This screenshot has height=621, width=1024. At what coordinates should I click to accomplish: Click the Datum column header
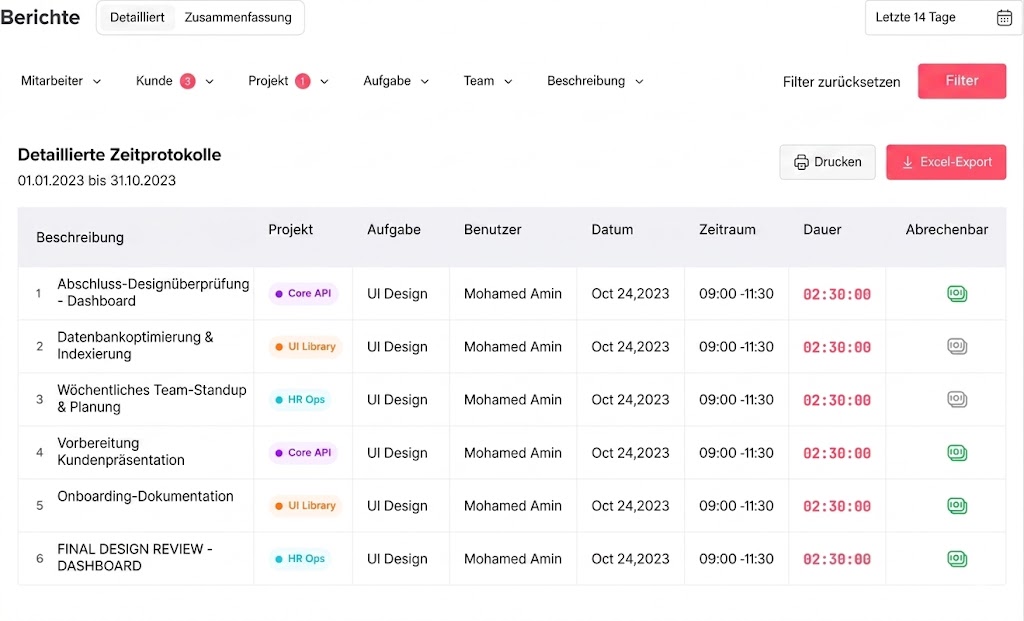click(612, 229)
